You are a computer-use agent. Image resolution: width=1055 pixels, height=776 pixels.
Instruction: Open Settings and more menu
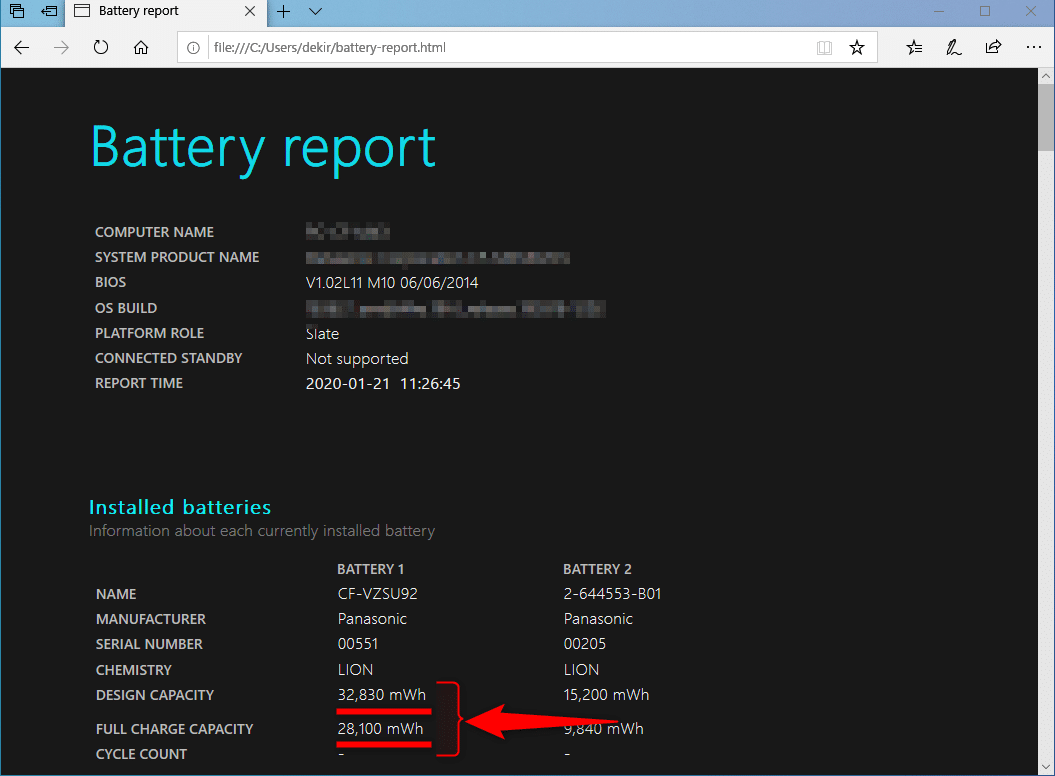click(1033, 48)
